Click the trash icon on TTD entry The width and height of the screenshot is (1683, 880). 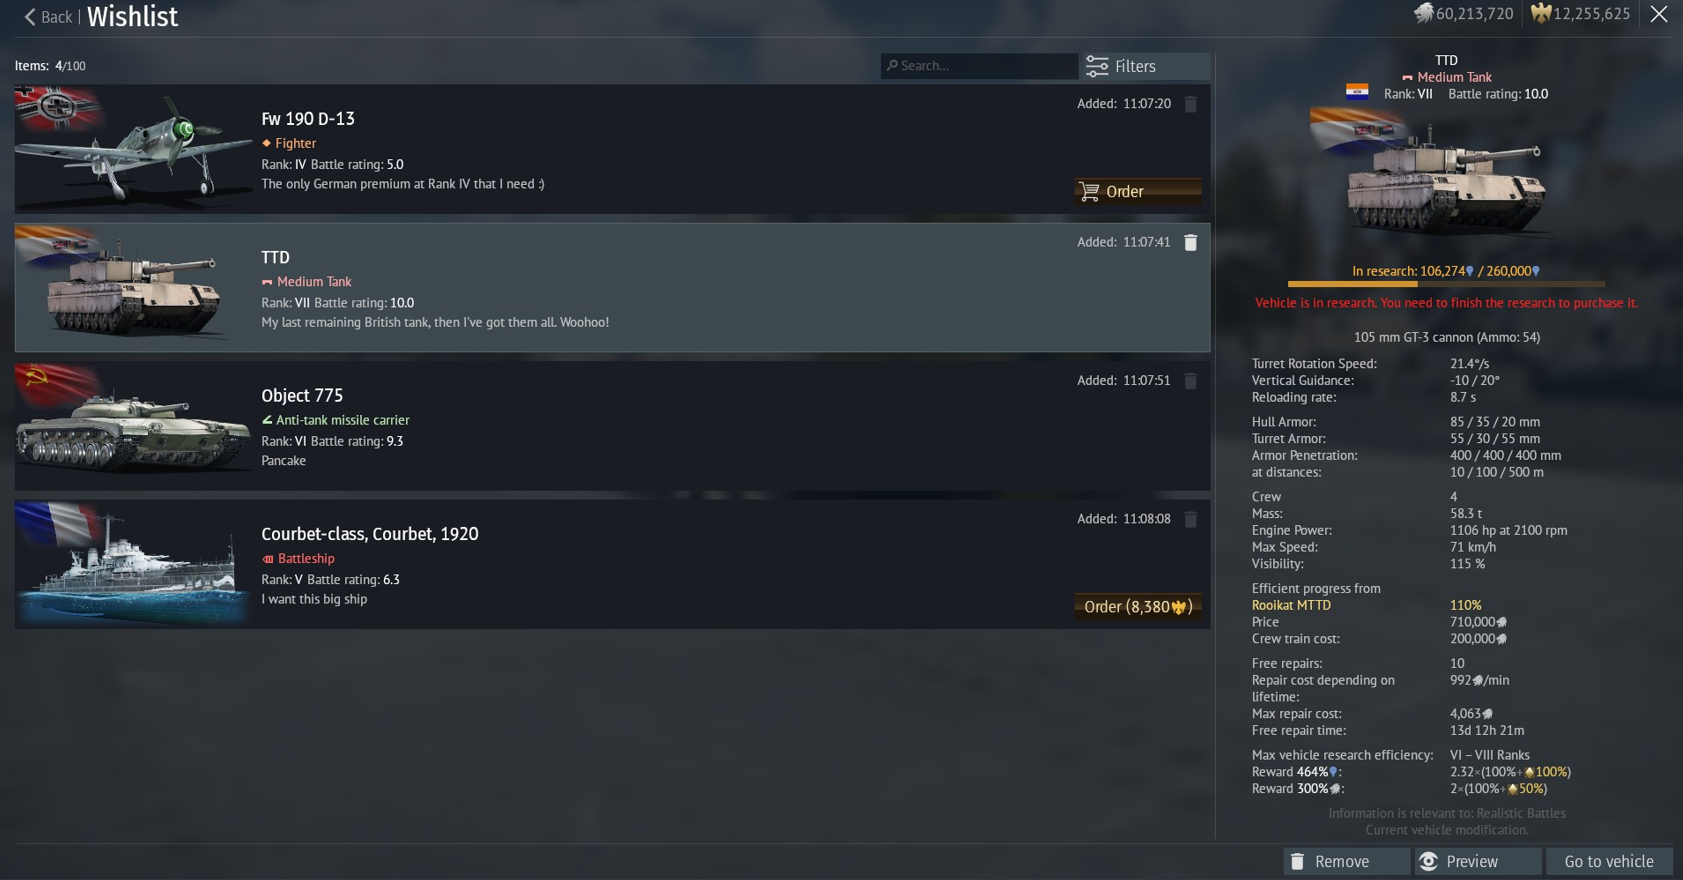coord(1190,242)
